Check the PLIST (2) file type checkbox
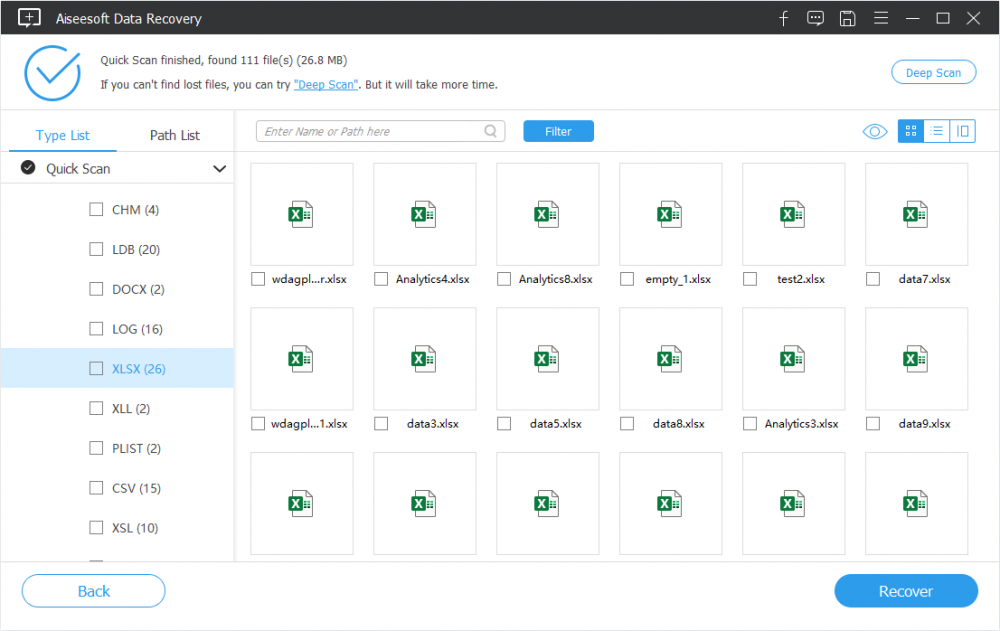The image size is (1000, 631). (96, 448)
